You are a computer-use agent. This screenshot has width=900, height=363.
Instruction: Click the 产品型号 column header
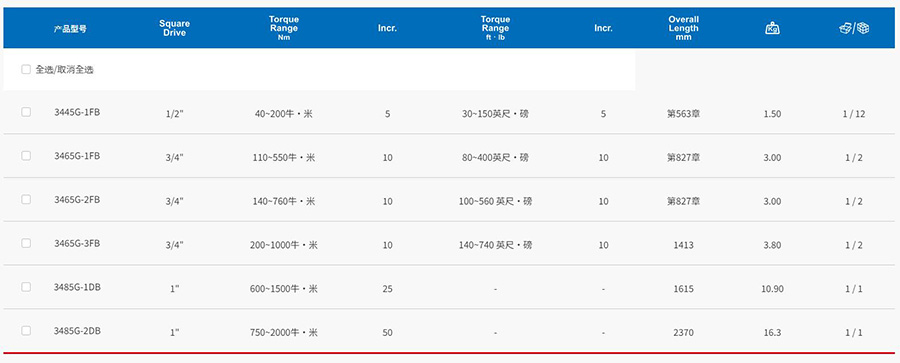tap(71, 29)
